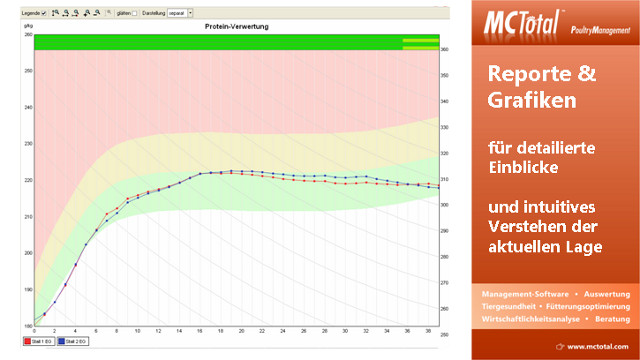
Task: Click the 38 label on the x-axis
Action: pos(428,331)
